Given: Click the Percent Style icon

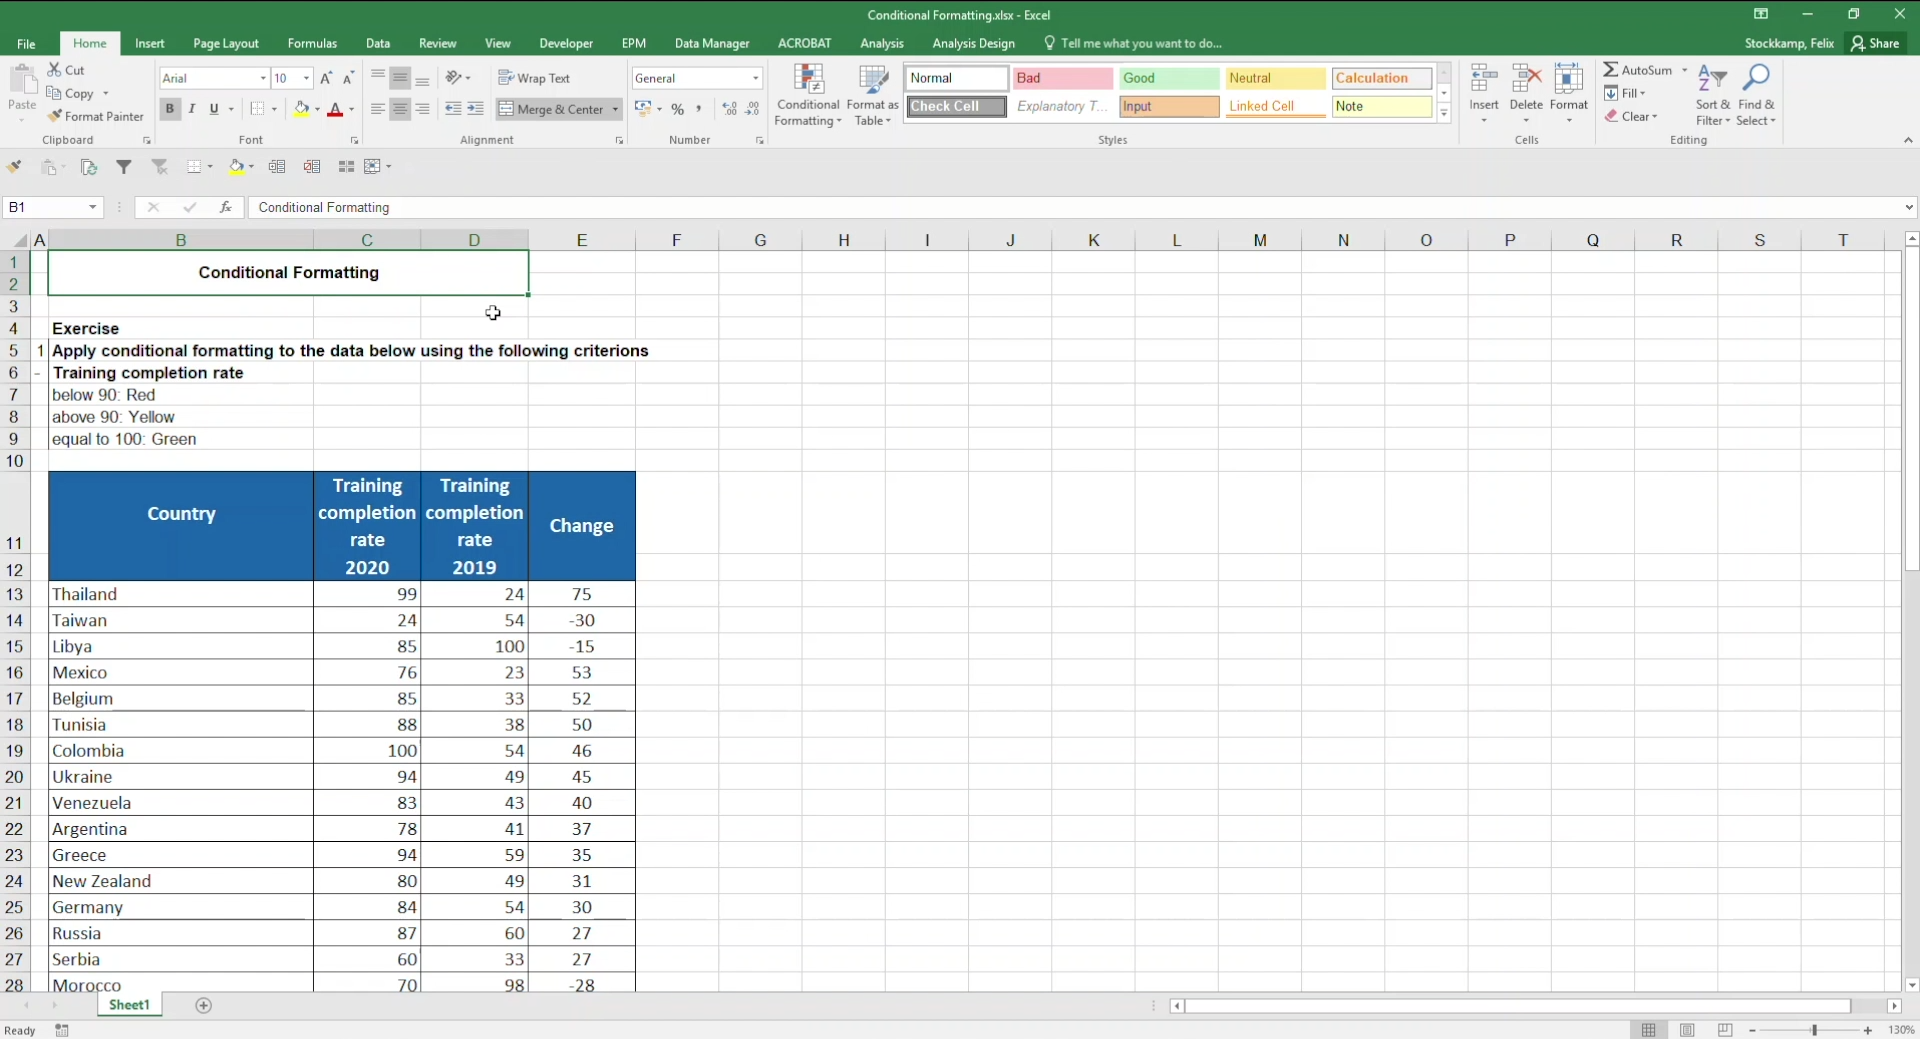Looking at the screenshot, I should pos(678,109).
